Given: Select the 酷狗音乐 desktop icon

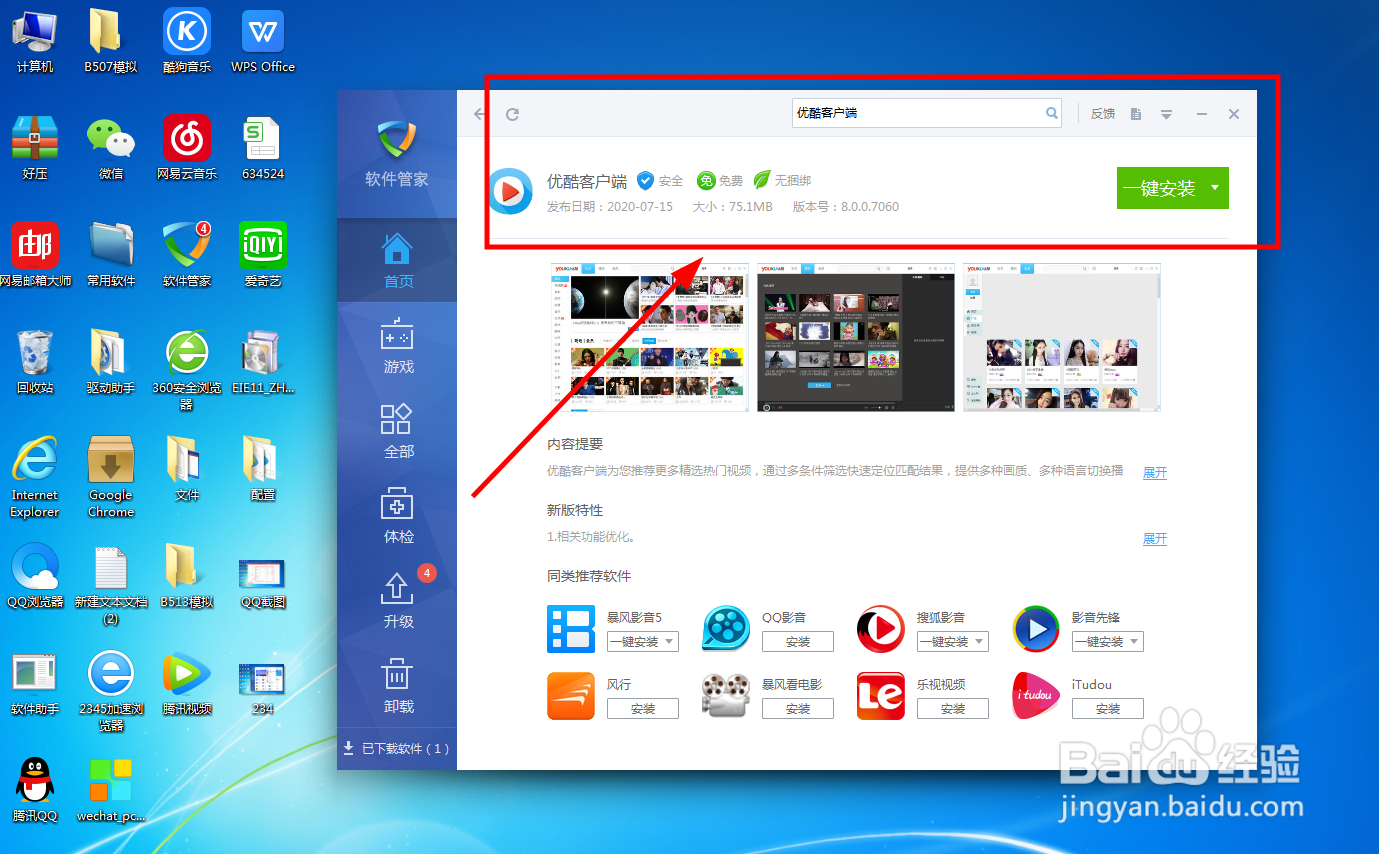Looking at the screenshot, I should [x=187, y=41].
